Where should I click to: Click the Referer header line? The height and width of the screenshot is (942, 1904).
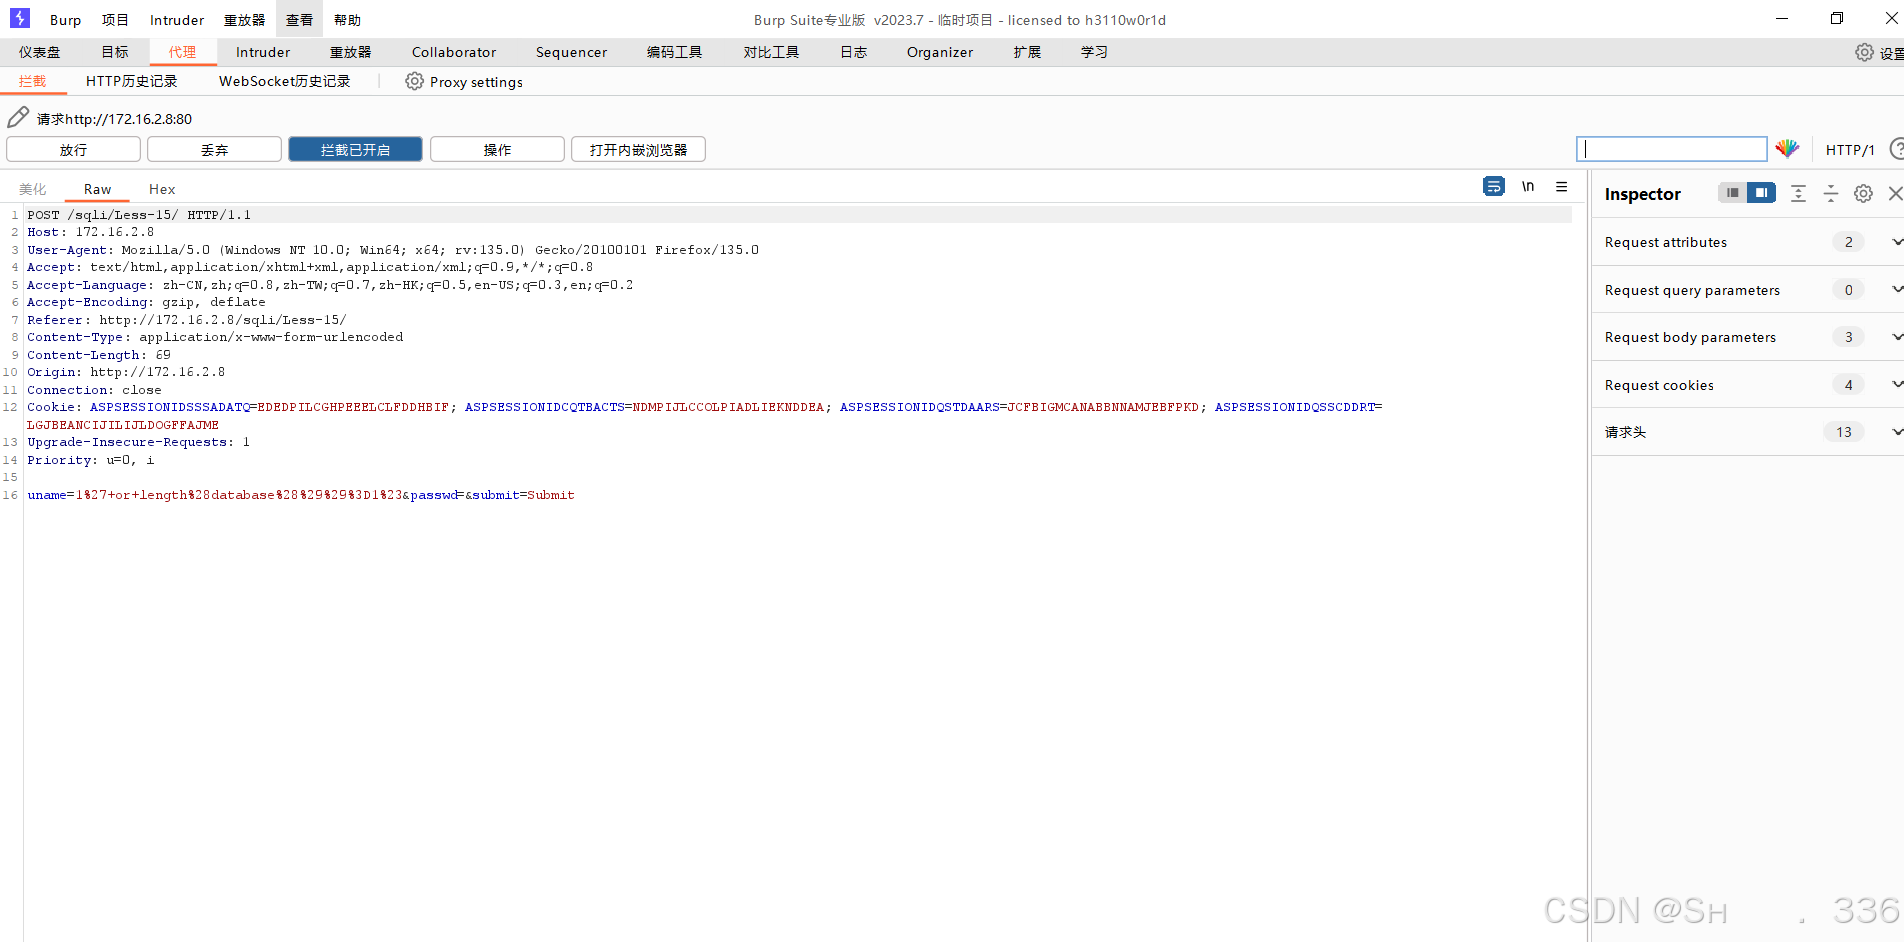click(x=187, y=320)
